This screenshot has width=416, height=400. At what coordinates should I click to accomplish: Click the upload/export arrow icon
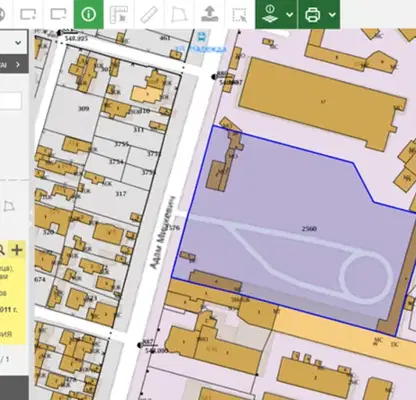pos(209,14)
